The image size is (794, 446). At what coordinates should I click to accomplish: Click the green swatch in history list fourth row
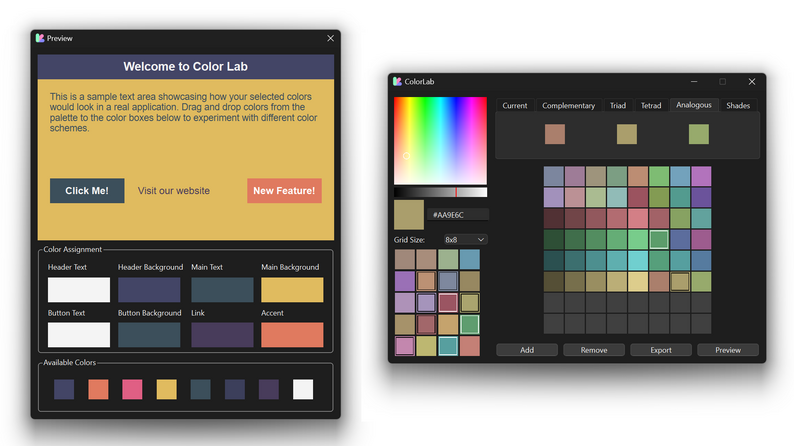pos(470,325)
